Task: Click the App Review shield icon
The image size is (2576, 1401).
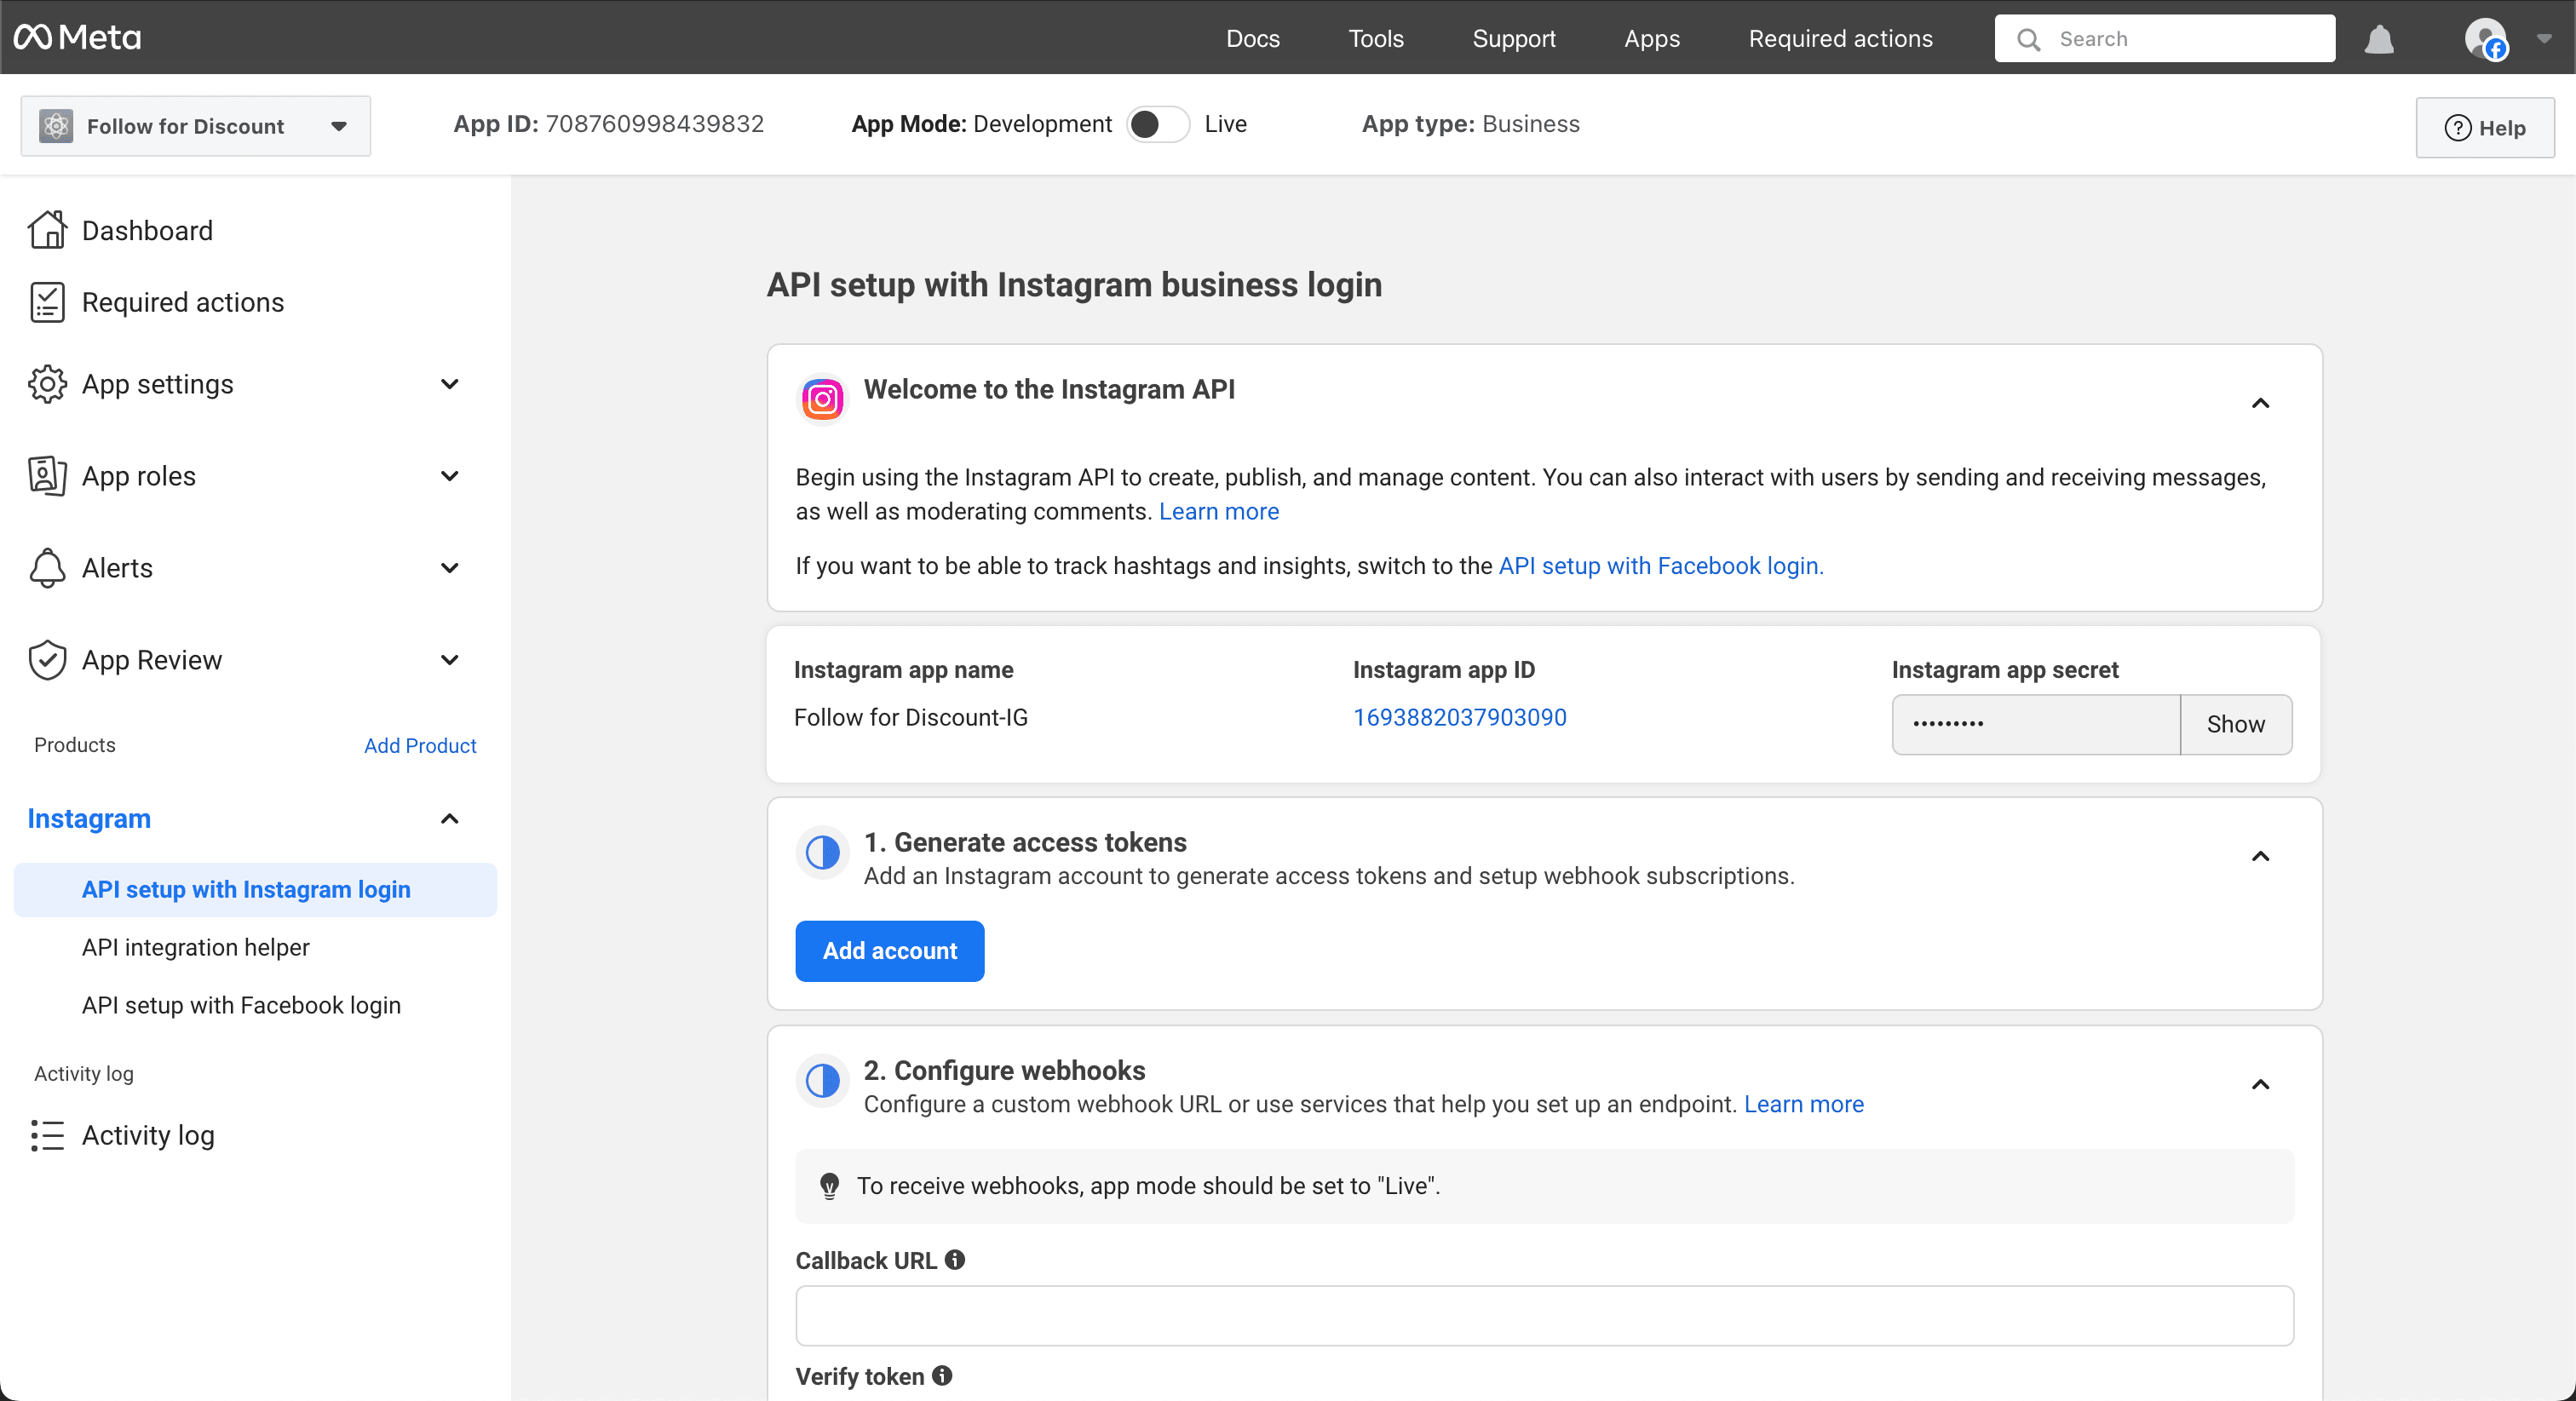Action: [47, 660]
